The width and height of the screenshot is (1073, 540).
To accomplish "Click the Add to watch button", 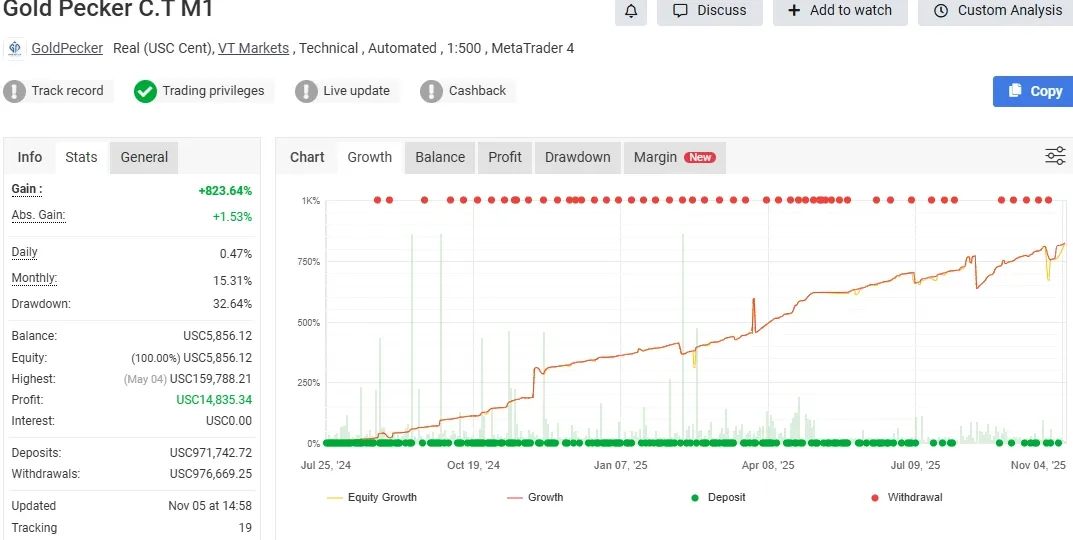I will coord(840,11).
